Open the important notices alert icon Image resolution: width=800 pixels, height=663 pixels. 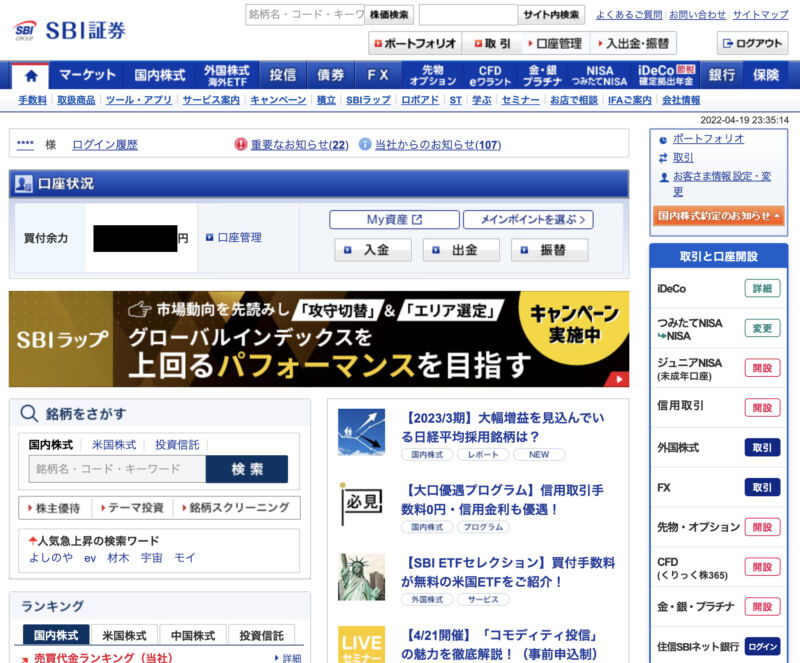point(241,144)
